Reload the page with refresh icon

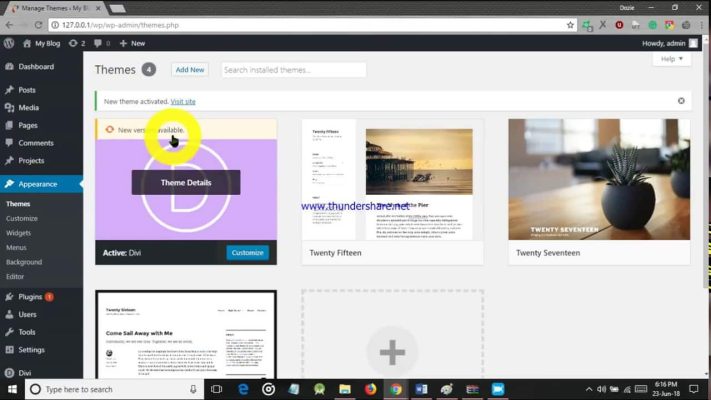click(x=38, y=25)
